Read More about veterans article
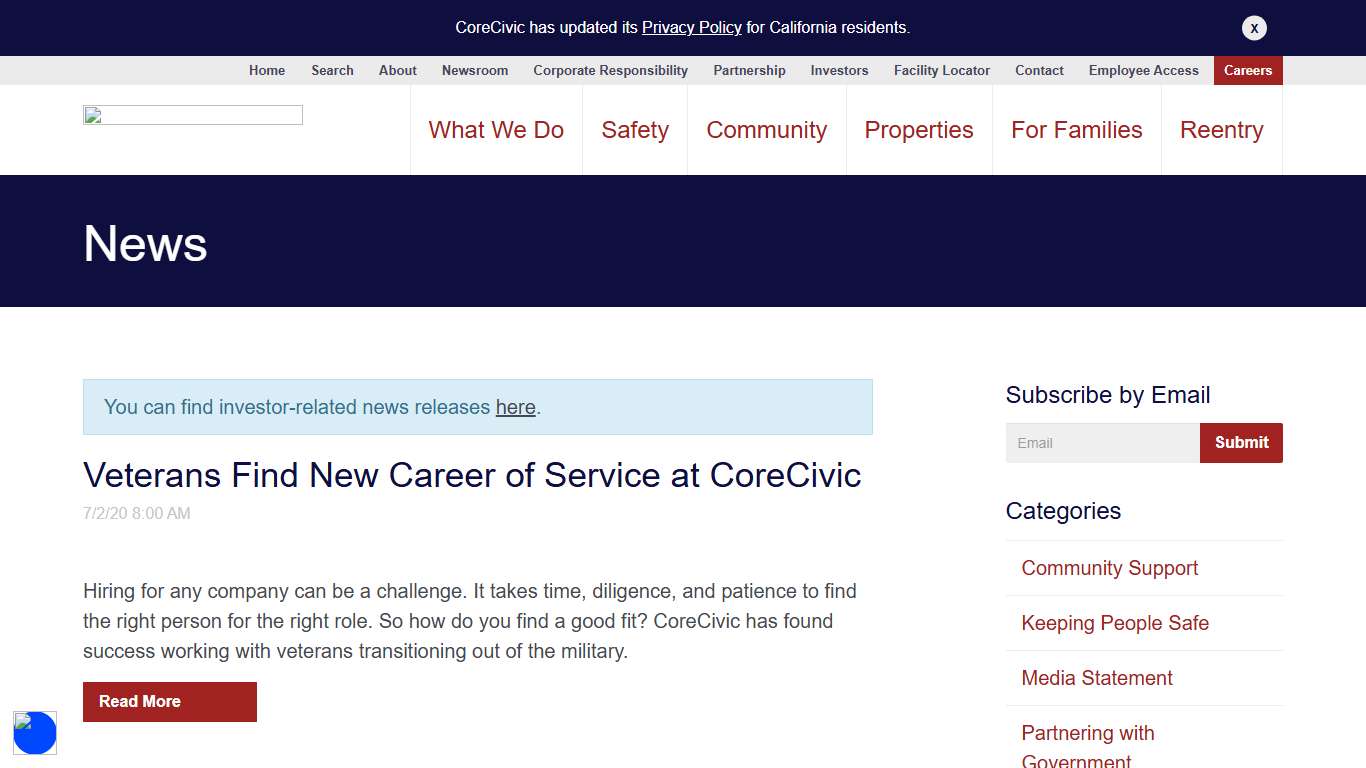The width and height of the screenshot is (1366, 768). [169, 702]
